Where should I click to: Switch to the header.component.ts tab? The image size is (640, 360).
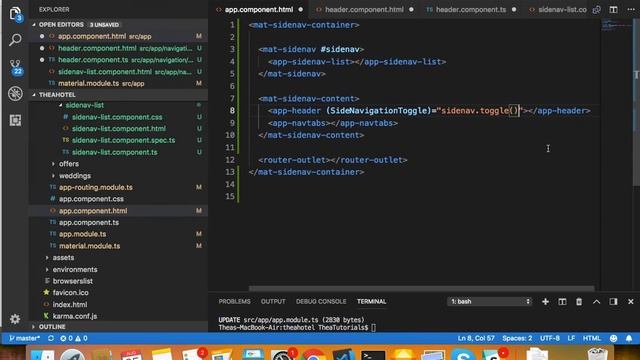471,9
